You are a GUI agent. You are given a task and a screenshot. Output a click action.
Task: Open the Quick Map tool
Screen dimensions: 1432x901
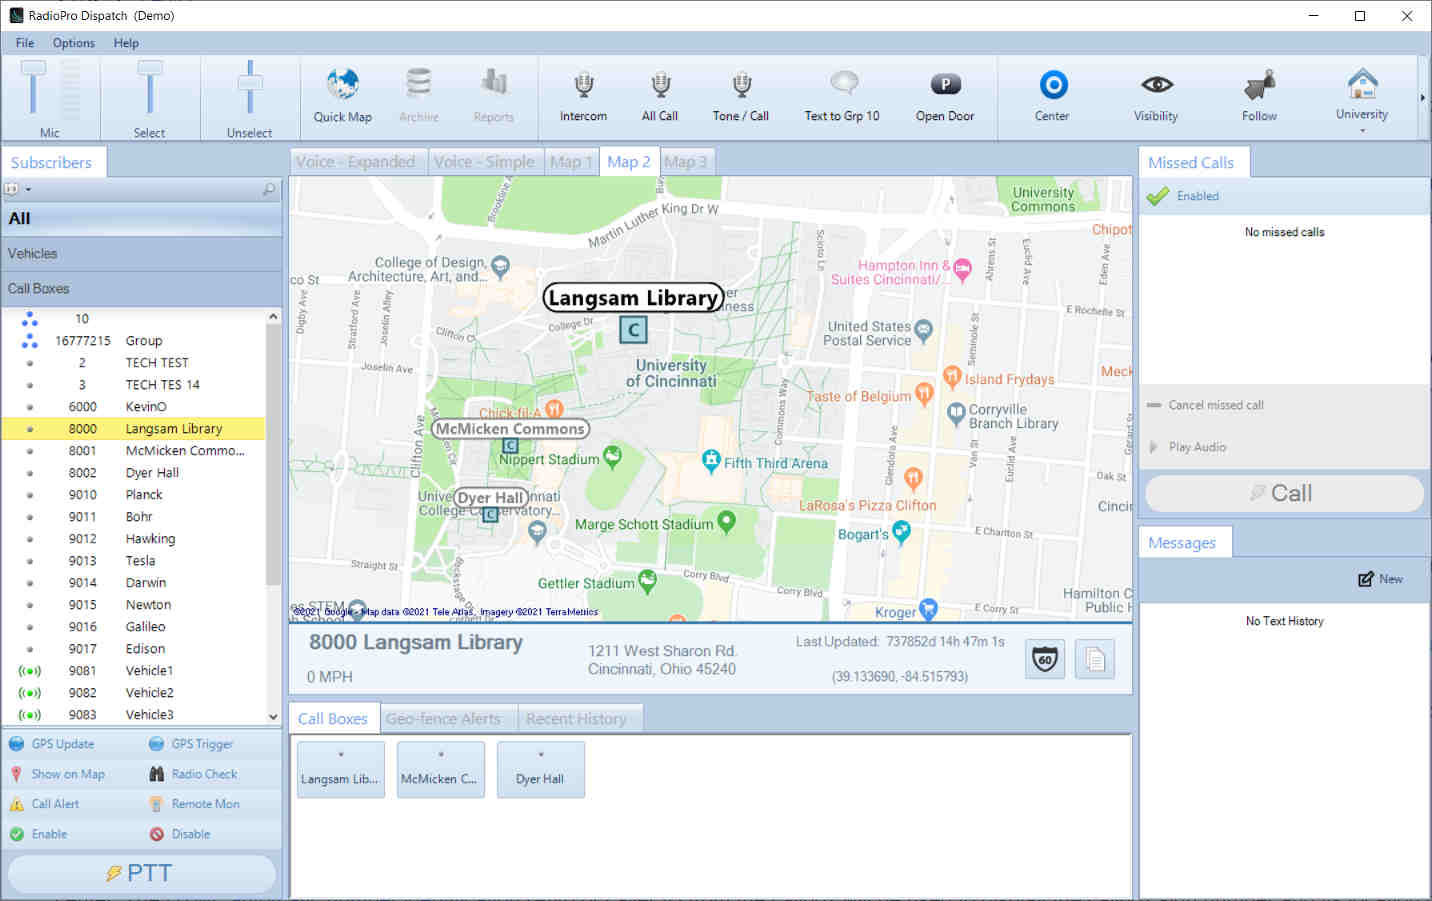pos(342,96)
